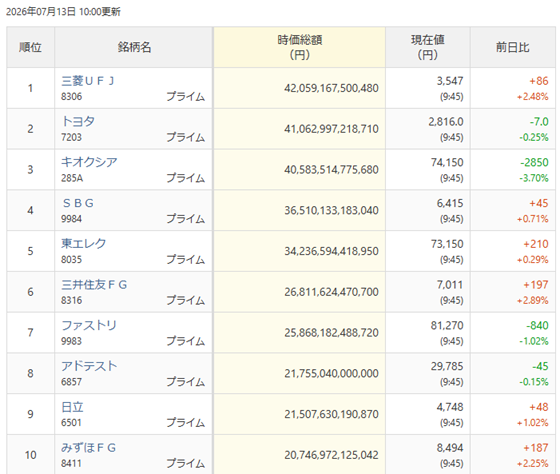
Task: Select market cap 36,510,133,183,040
Action: click(x=331, y=210)
